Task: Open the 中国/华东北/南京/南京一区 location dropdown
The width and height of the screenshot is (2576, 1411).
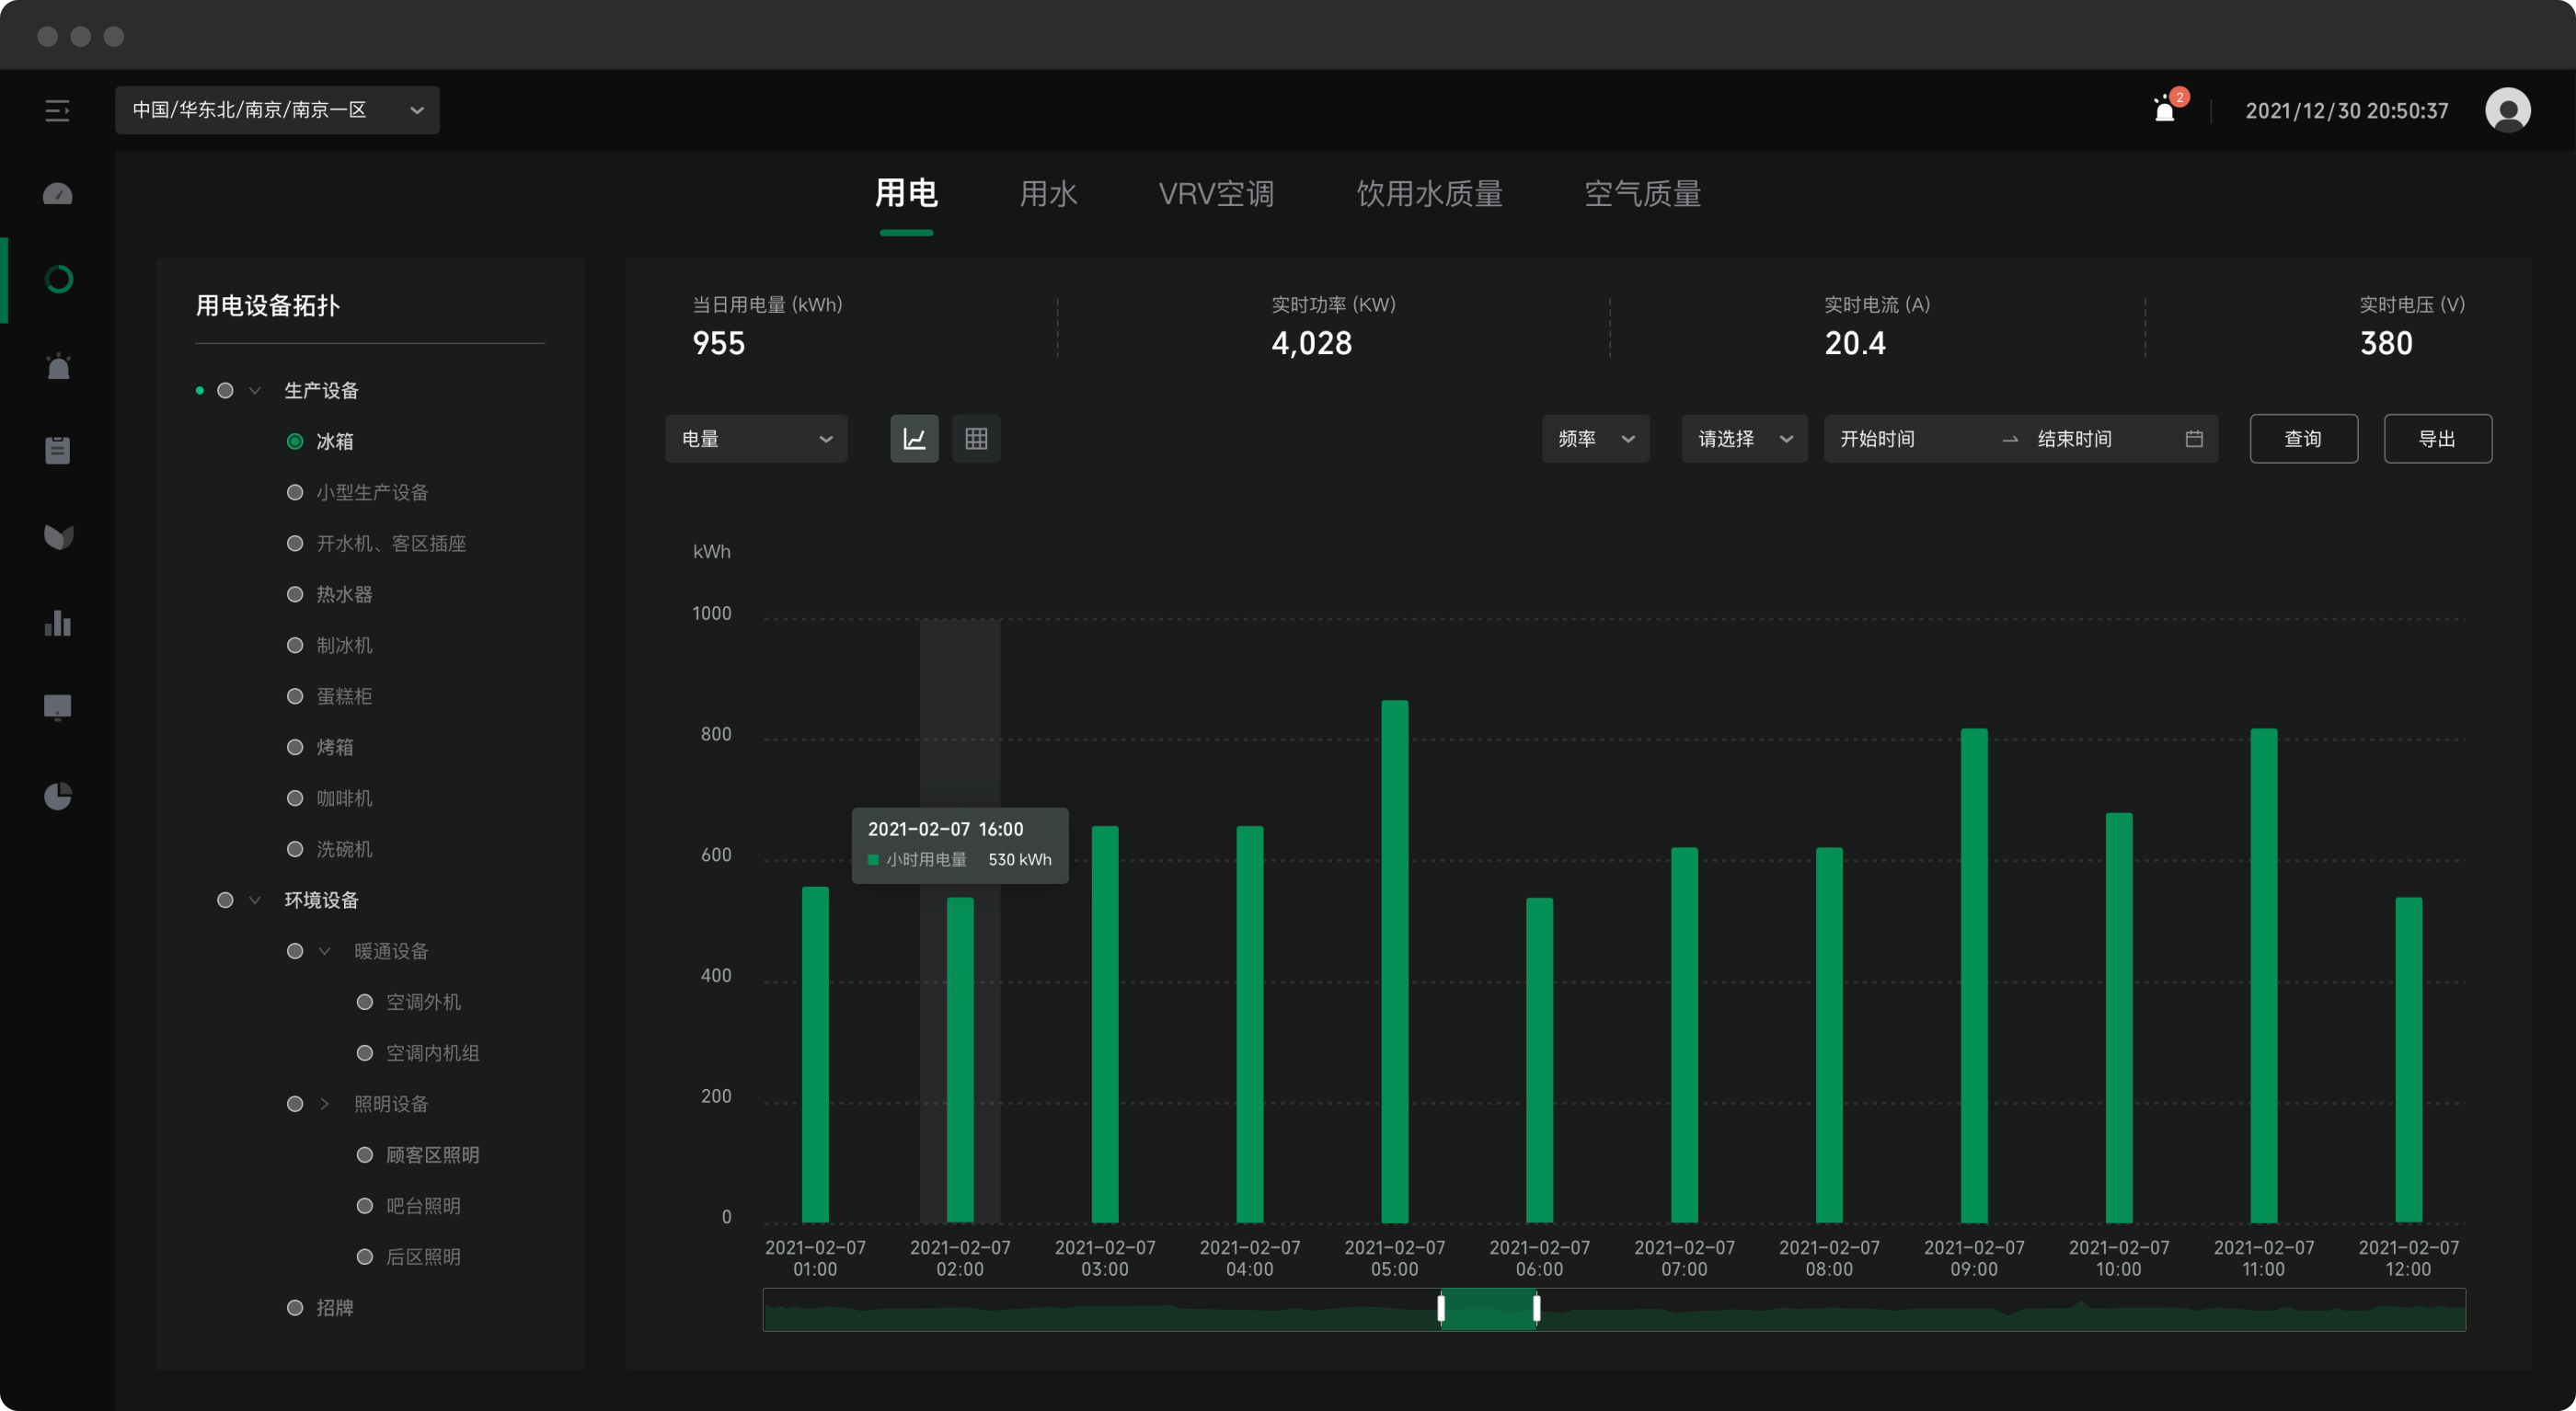Action: (277, 110)
